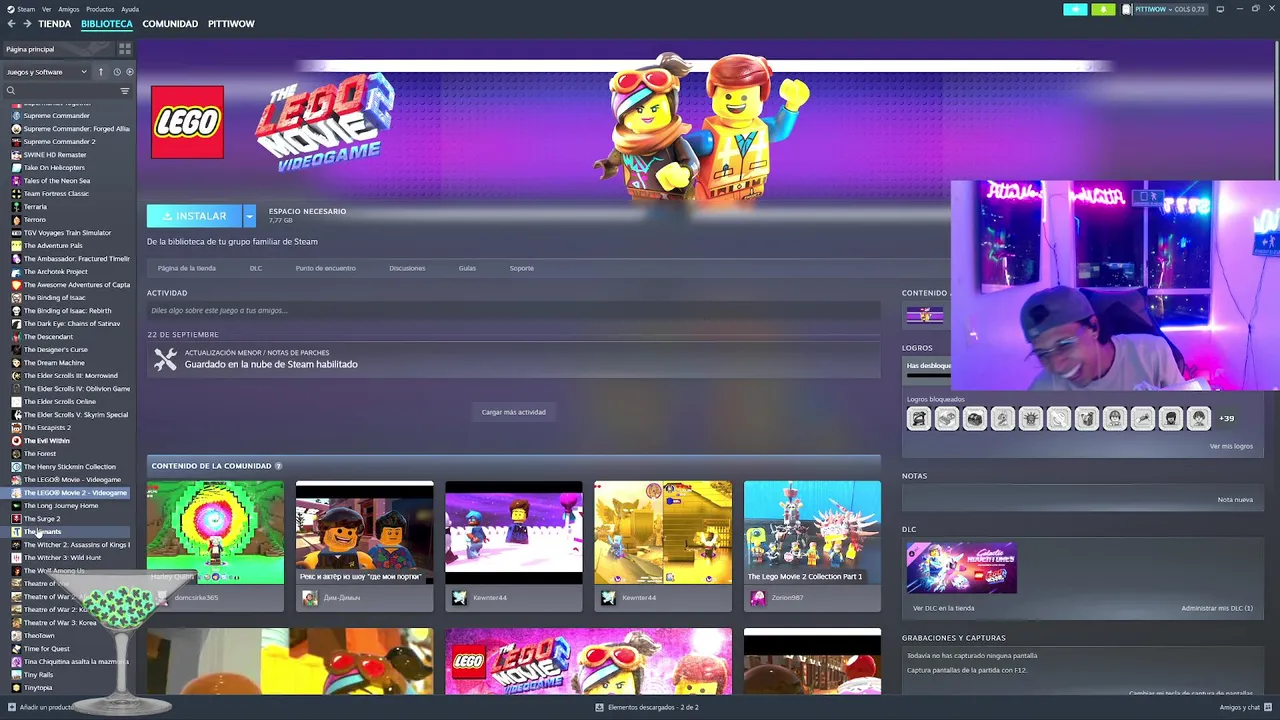Click Cargar más actividad
Image resolution: width=1280 pixels, height=720 pixels.
tap(513, 412)
